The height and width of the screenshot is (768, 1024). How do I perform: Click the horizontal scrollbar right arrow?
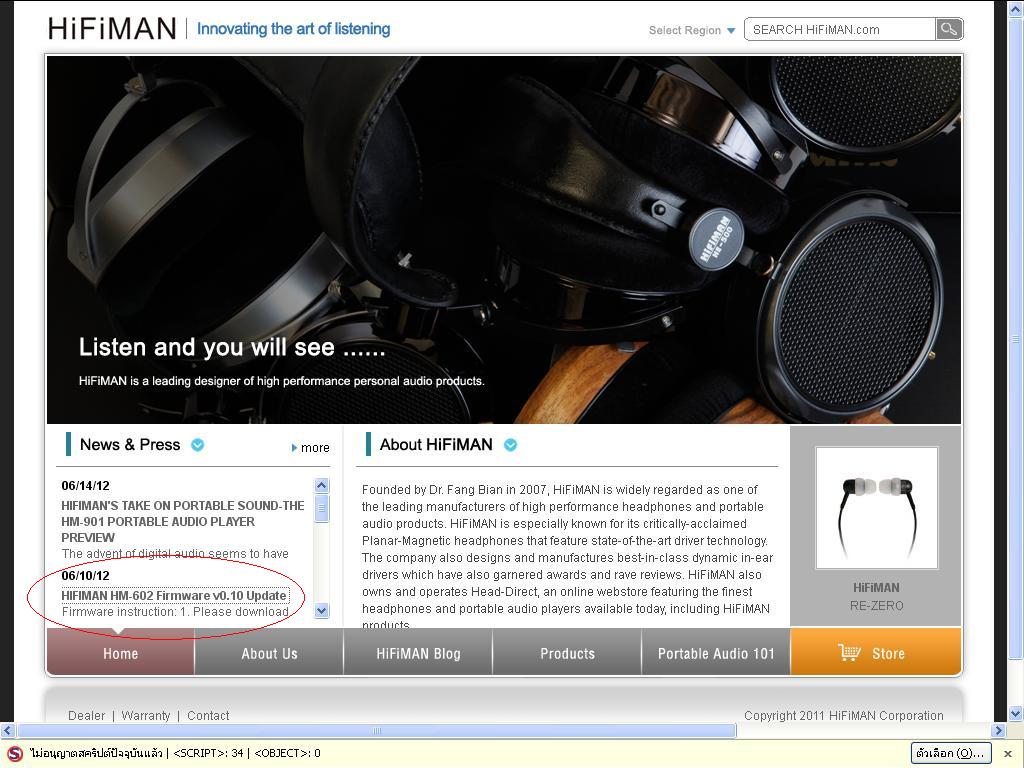998,731
